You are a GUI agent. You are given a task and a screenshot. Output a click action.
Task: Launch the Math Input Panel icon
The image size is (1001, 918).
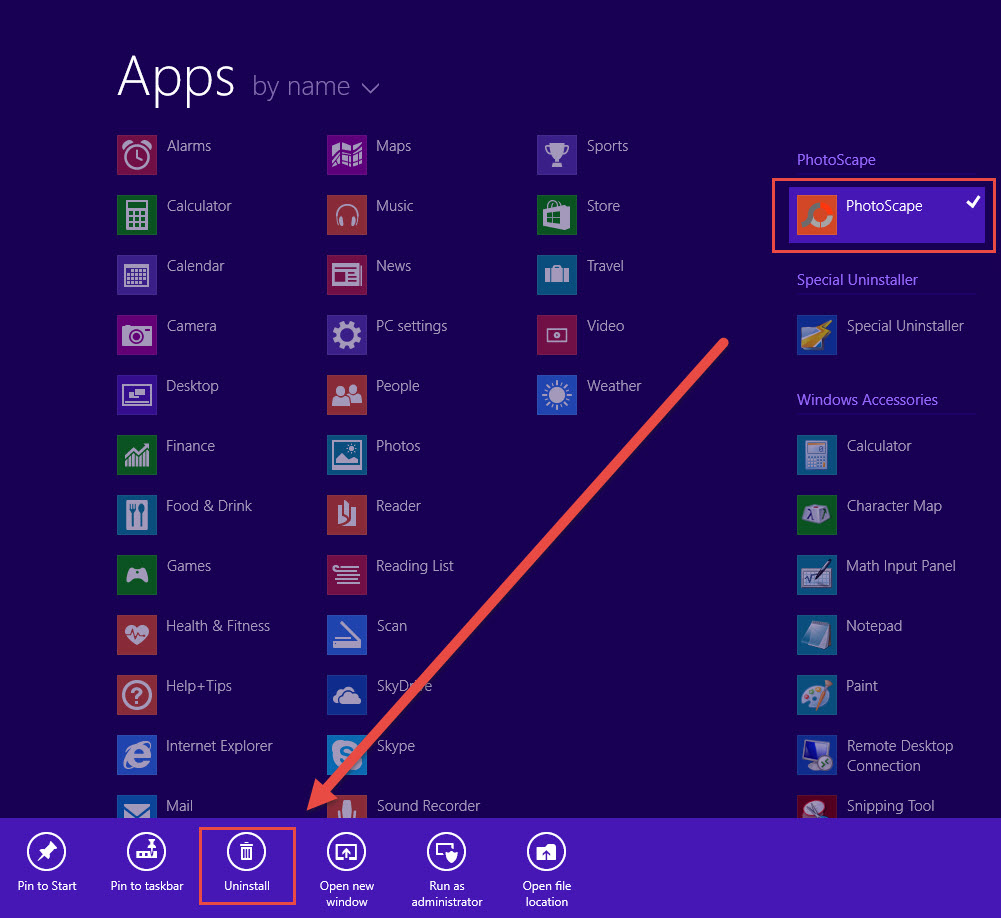tap(817, 575)
